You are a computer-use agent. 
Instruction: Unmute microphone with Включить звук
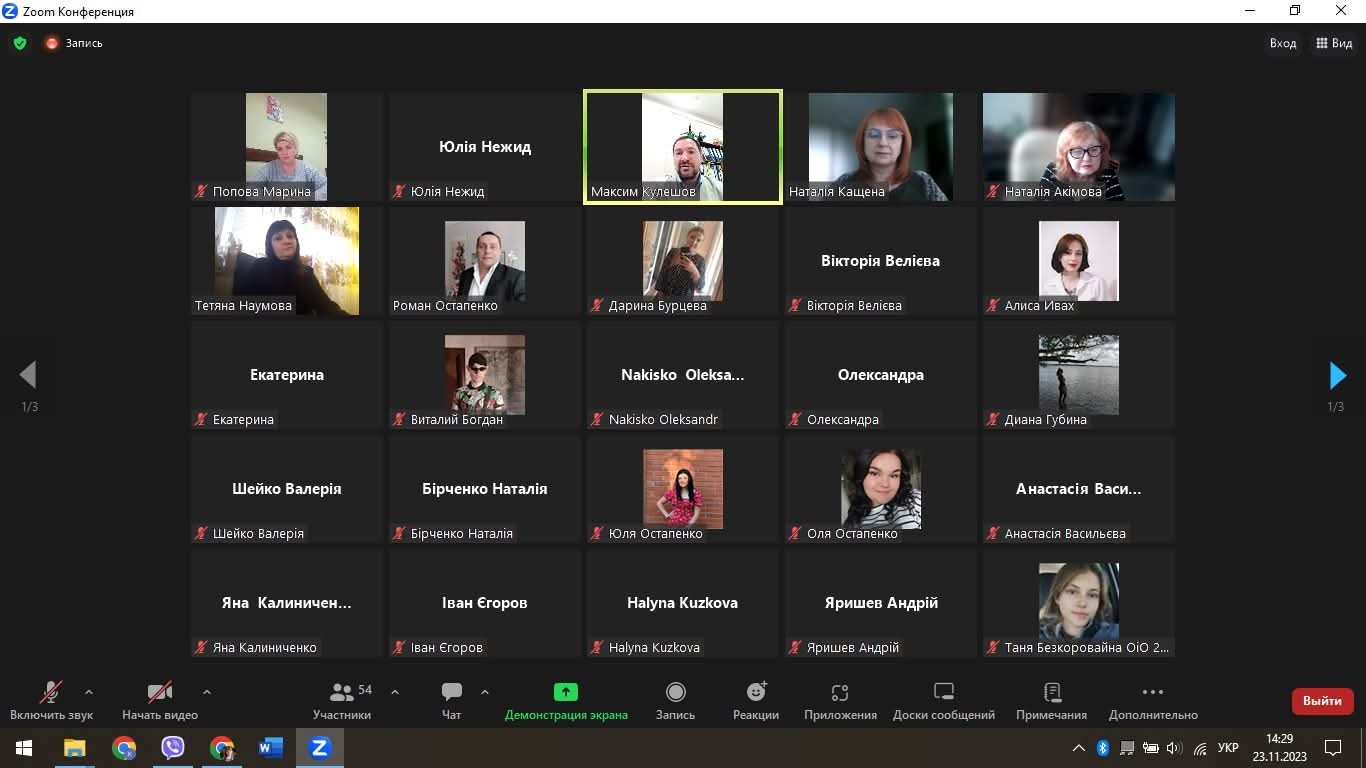pyautogui.click(x=51, y=699)
